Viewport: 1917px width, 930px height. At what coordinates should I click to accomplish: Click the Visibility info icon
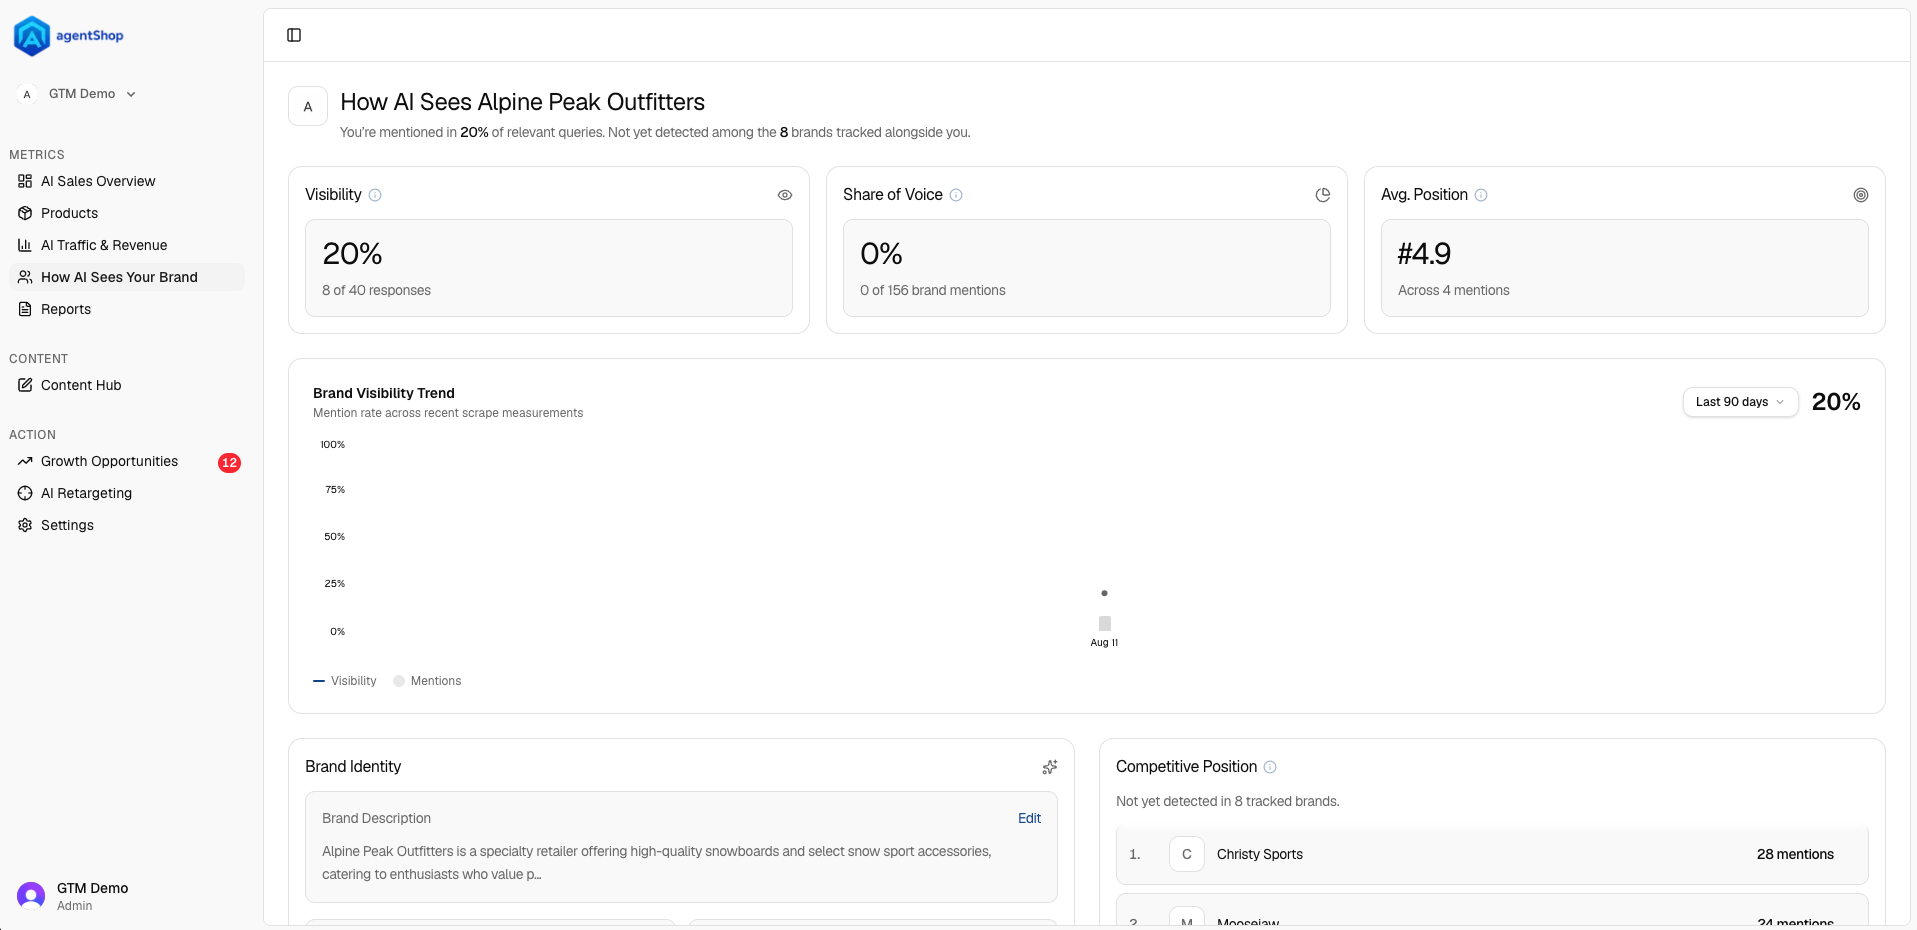(375, 195)
